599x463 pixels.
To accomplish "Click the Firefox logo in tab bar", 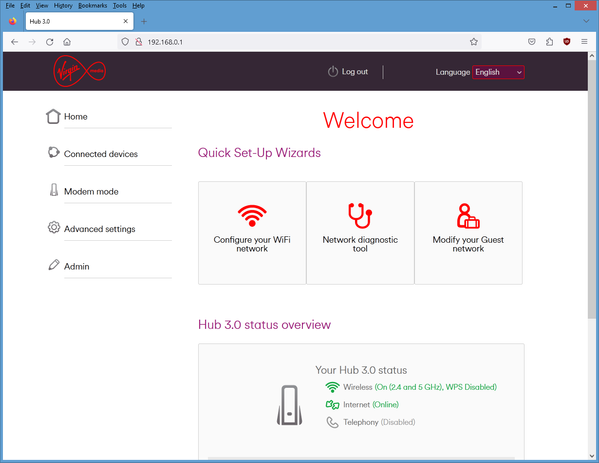I will [13, 21].
